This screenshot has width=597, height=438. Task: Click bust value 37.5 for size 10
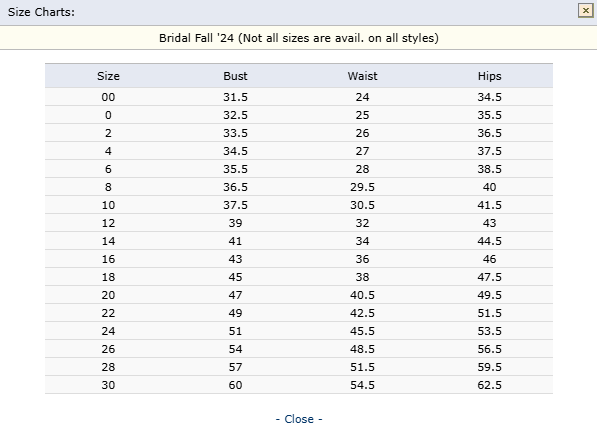[x=235, y=205]
